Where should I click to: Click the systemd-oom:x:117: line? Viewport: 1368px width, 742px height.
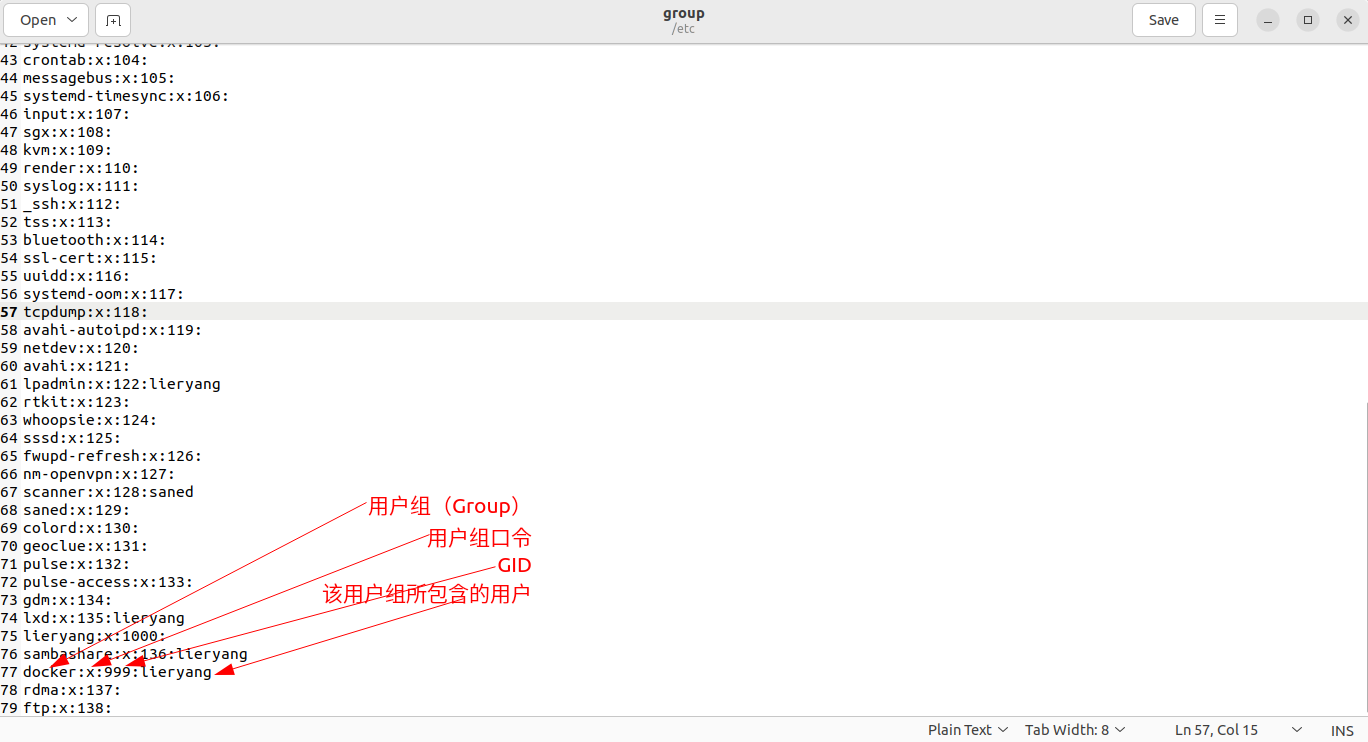tap(103, 294)
